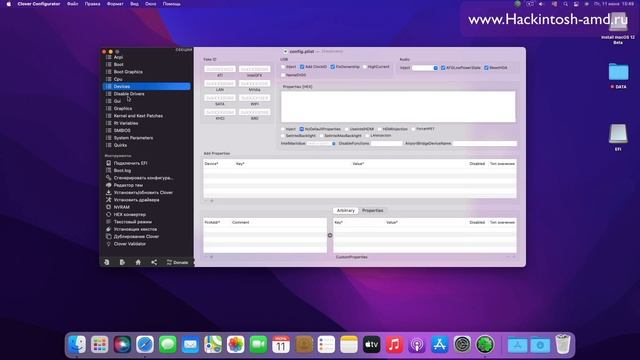Image resolution: width=640 pixels, height=360 pixels.
Task: Toggle USB Inject checkbox
Action: [x=283, y=67]
